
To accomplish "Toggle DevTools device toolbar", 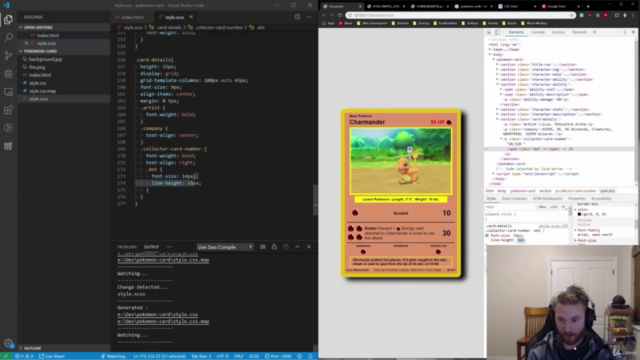I will point(497,32).
